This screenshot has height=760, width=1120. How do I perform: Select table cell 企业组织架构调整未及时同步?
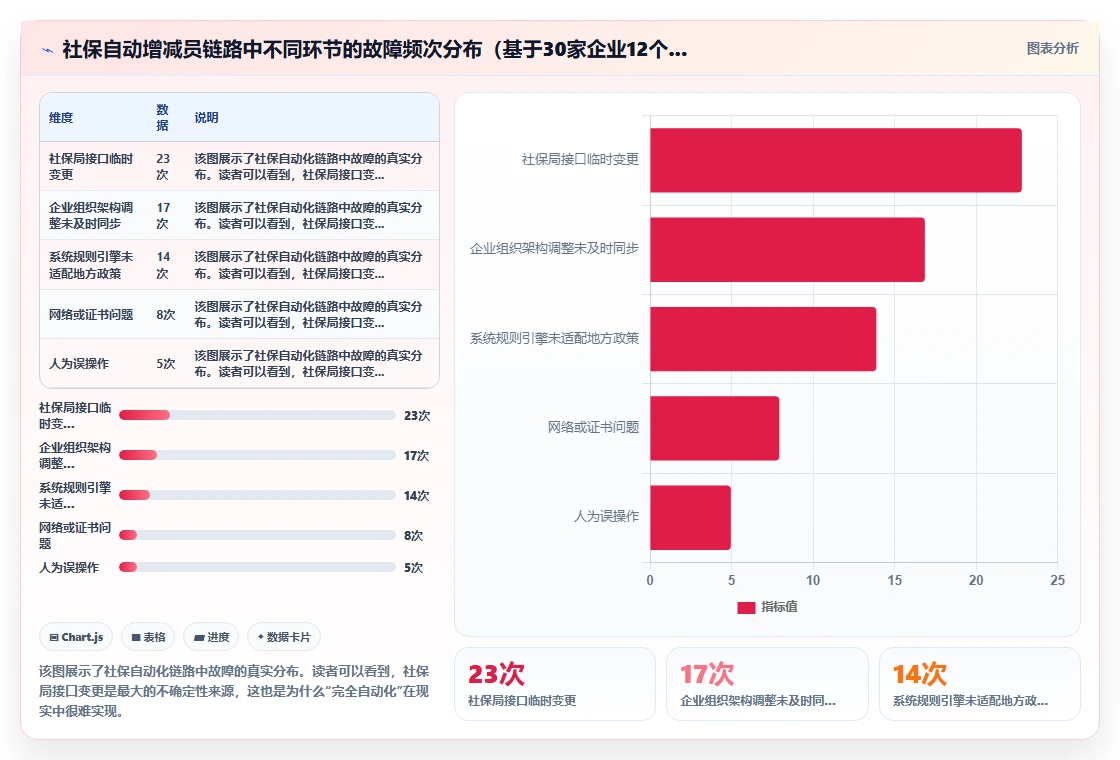tap(91, 216)
